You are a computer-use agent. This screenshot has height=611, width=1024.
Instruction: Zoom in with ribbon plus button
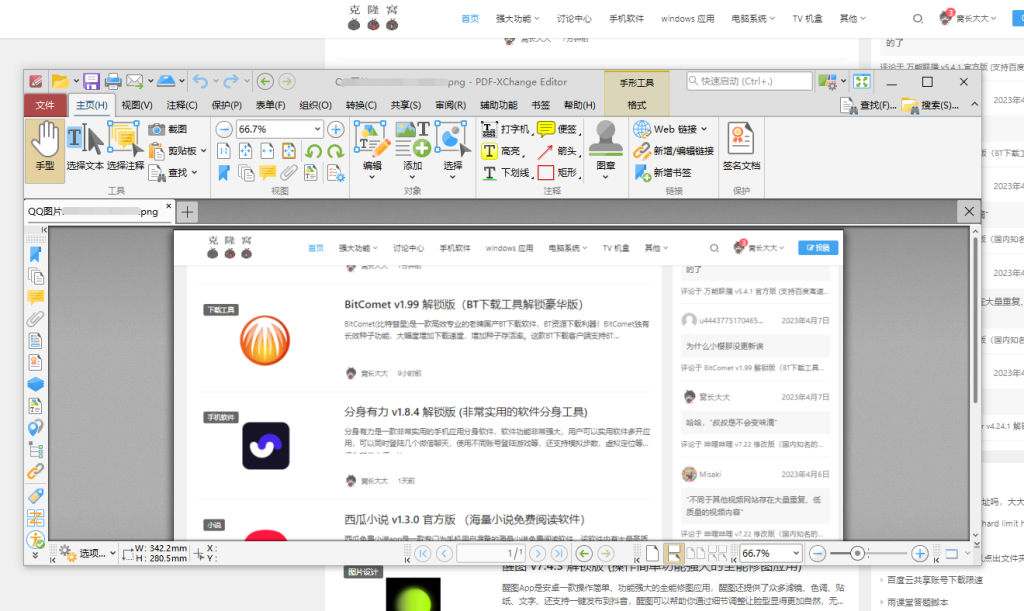[x=336, y=129]
